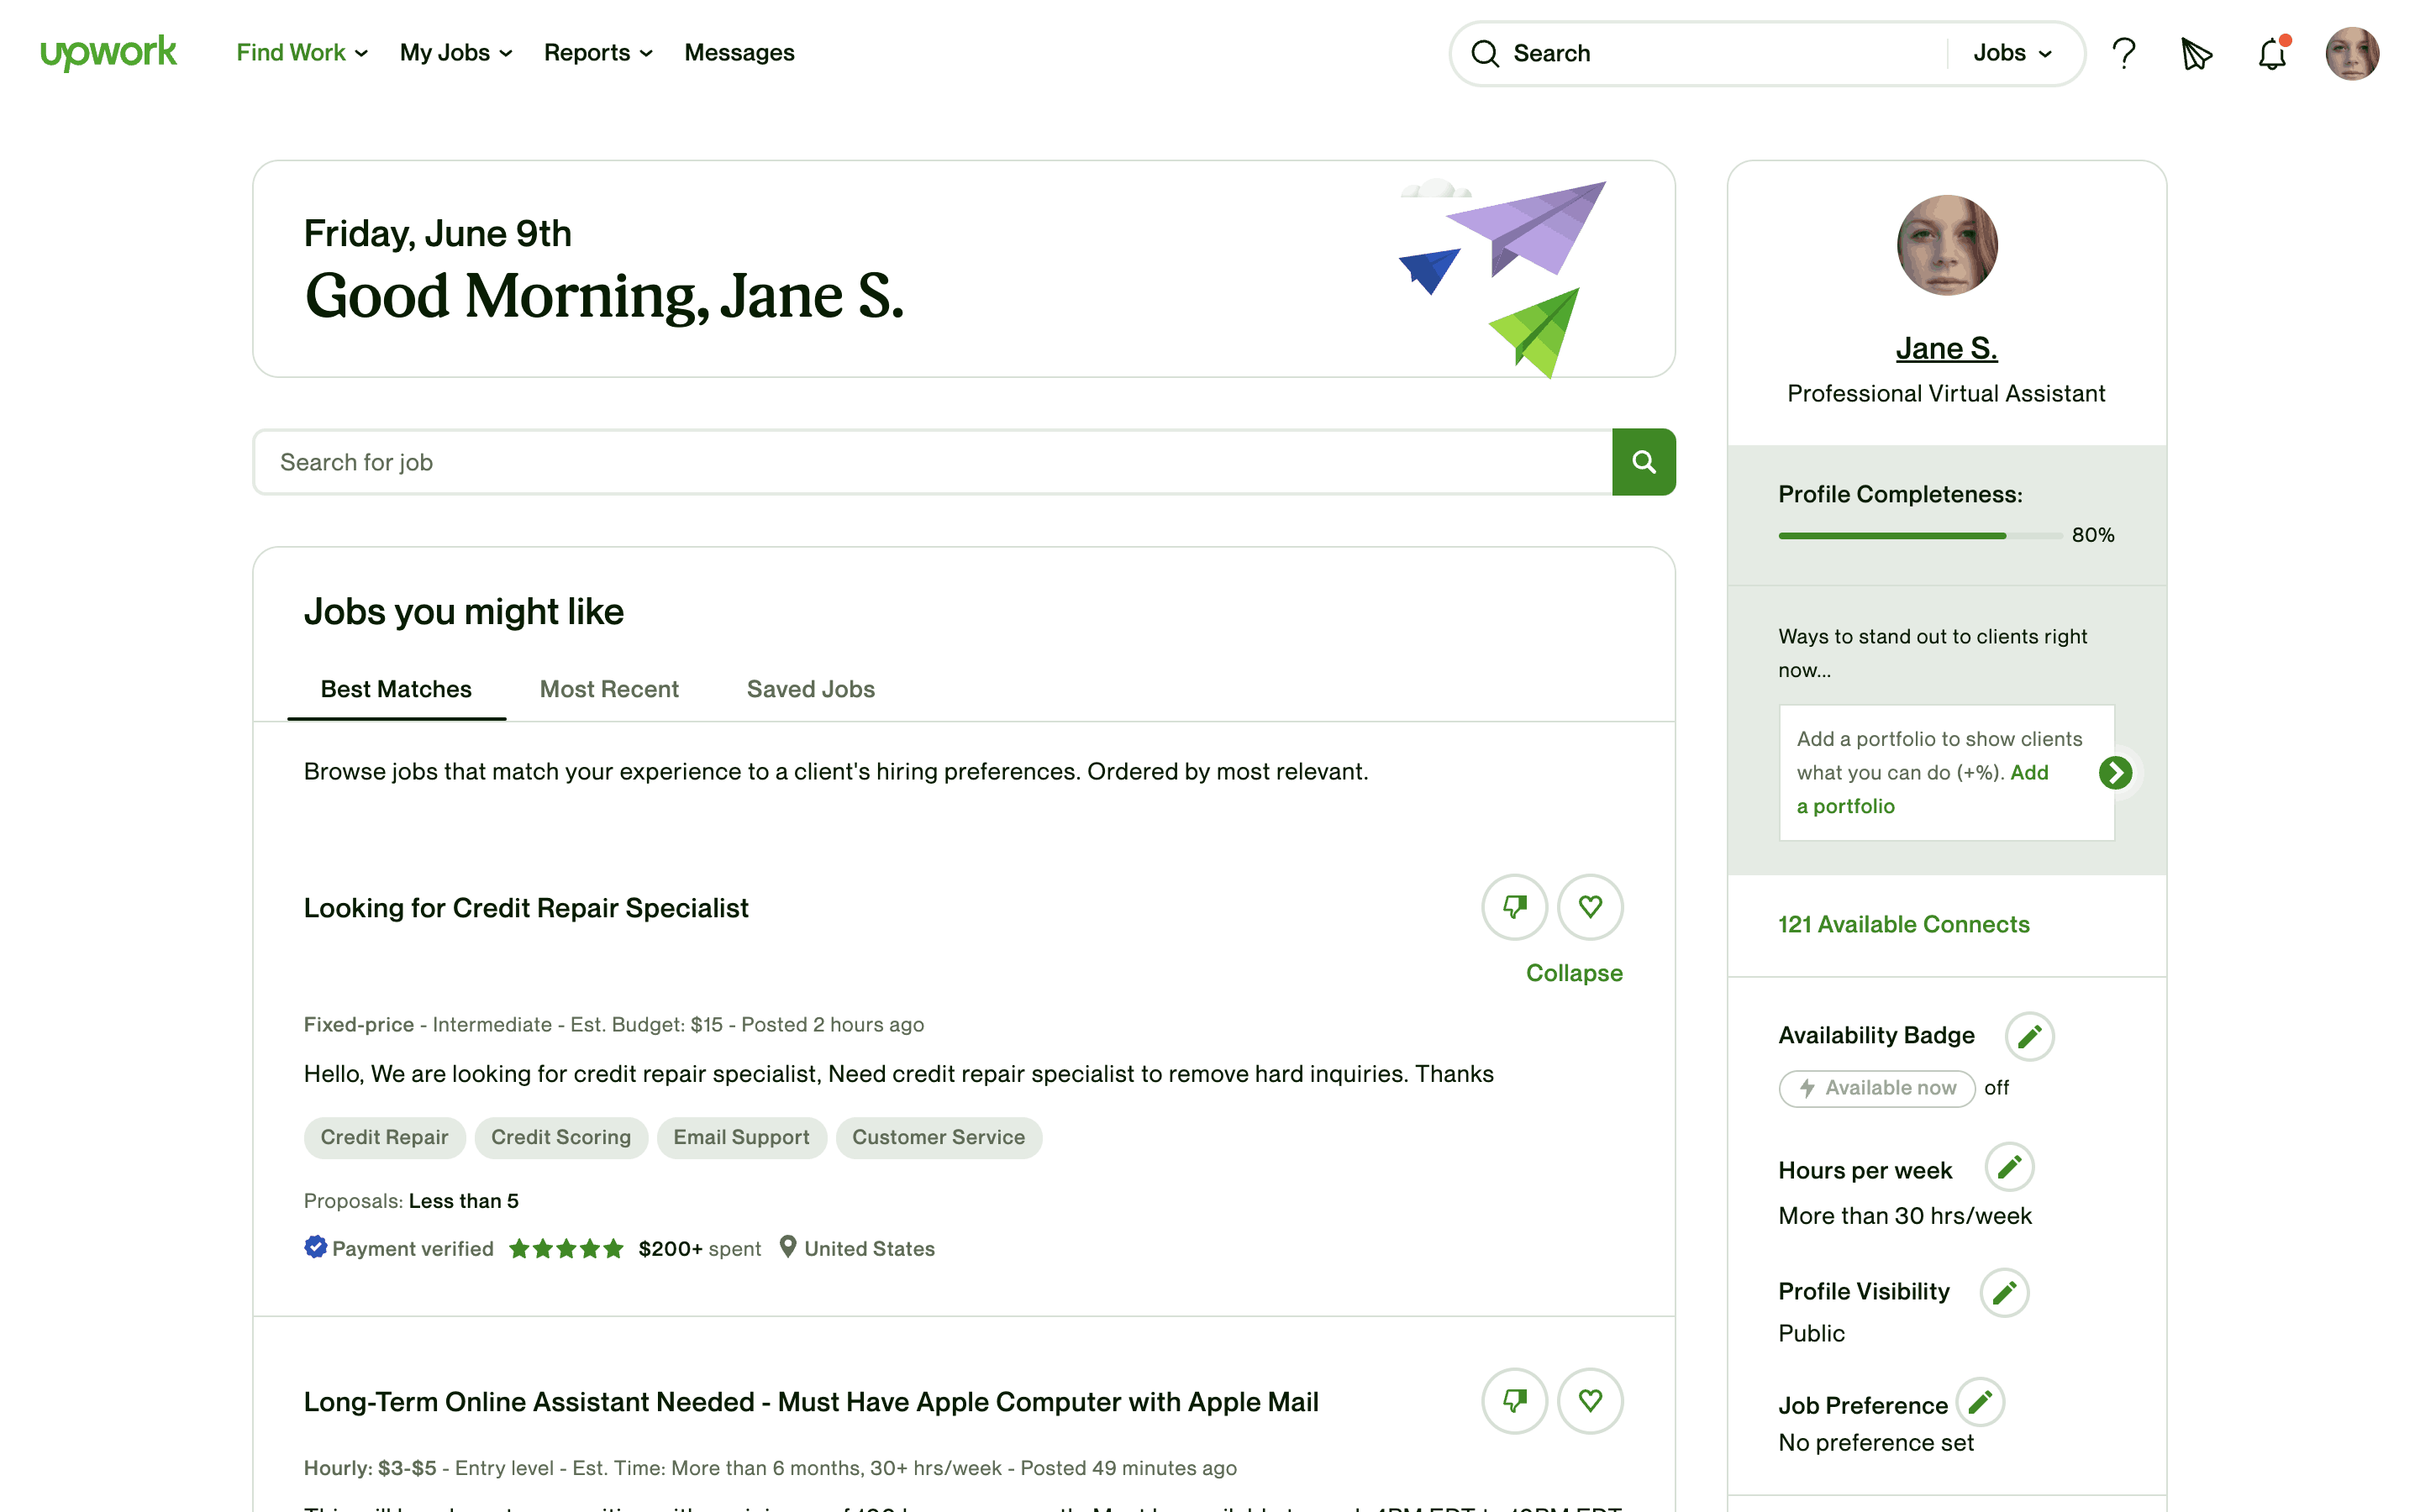
Task: Edit the Job Preference setting
Action: (1980, 1402)
